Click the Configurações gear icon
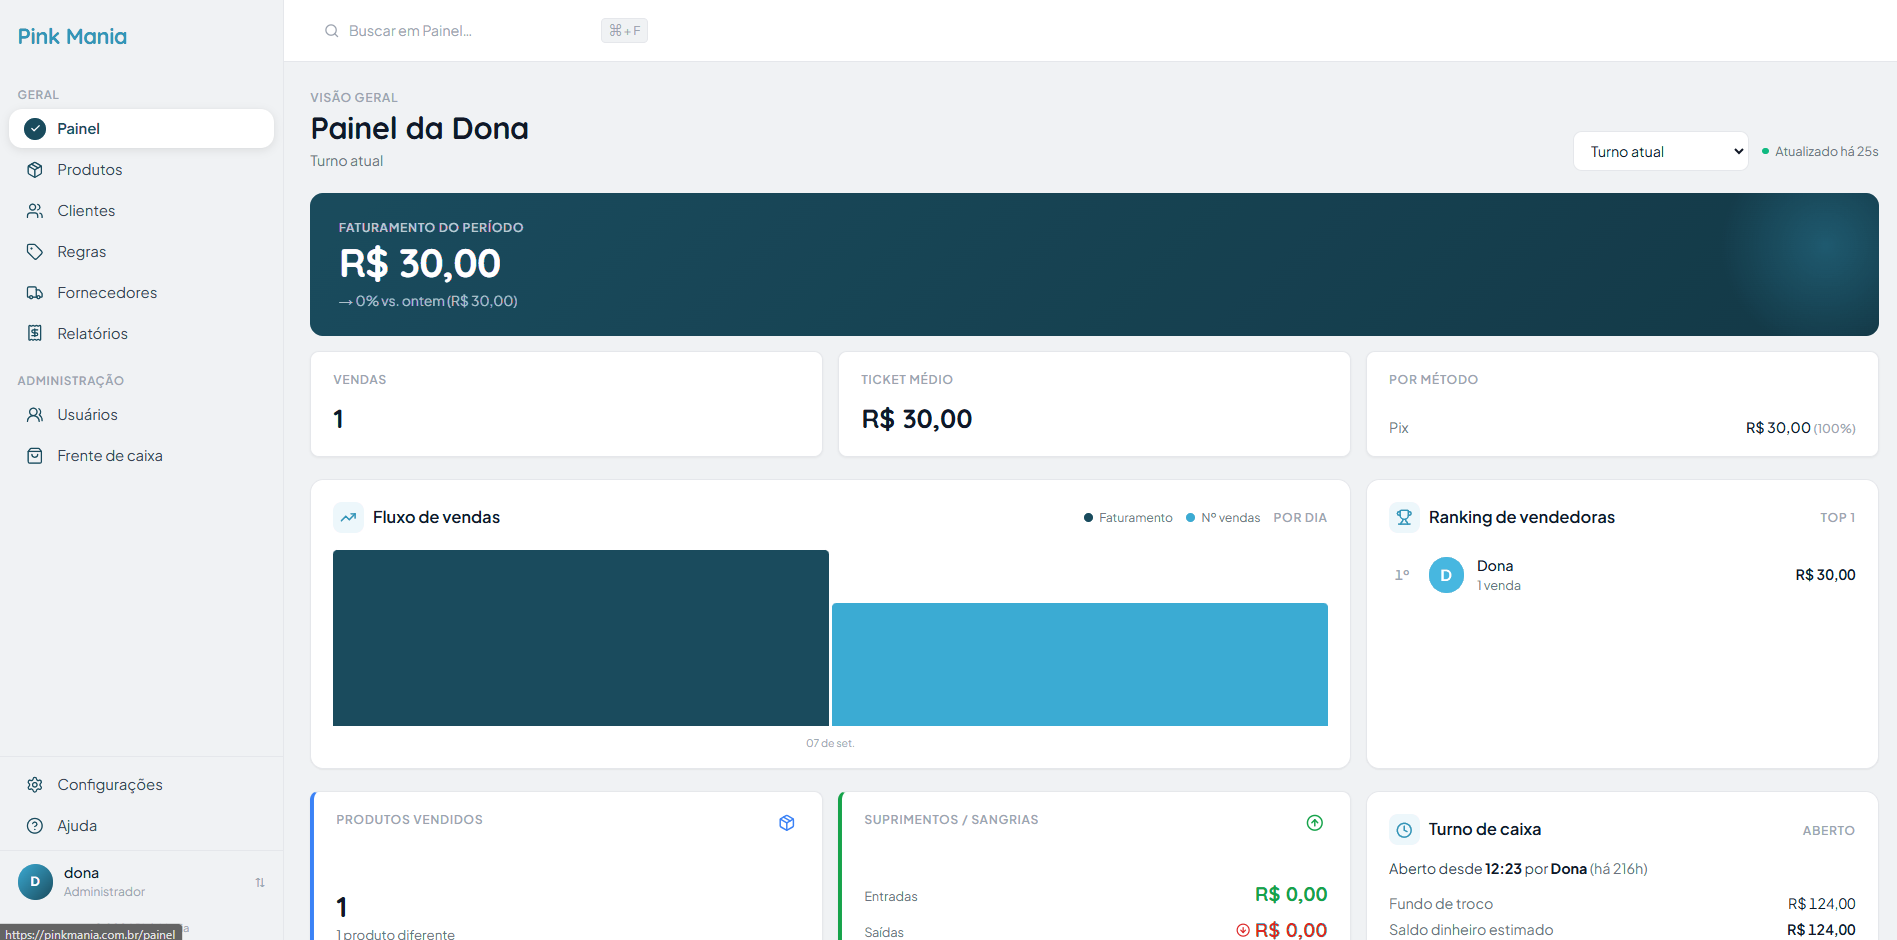 click(x=35, y=785)
